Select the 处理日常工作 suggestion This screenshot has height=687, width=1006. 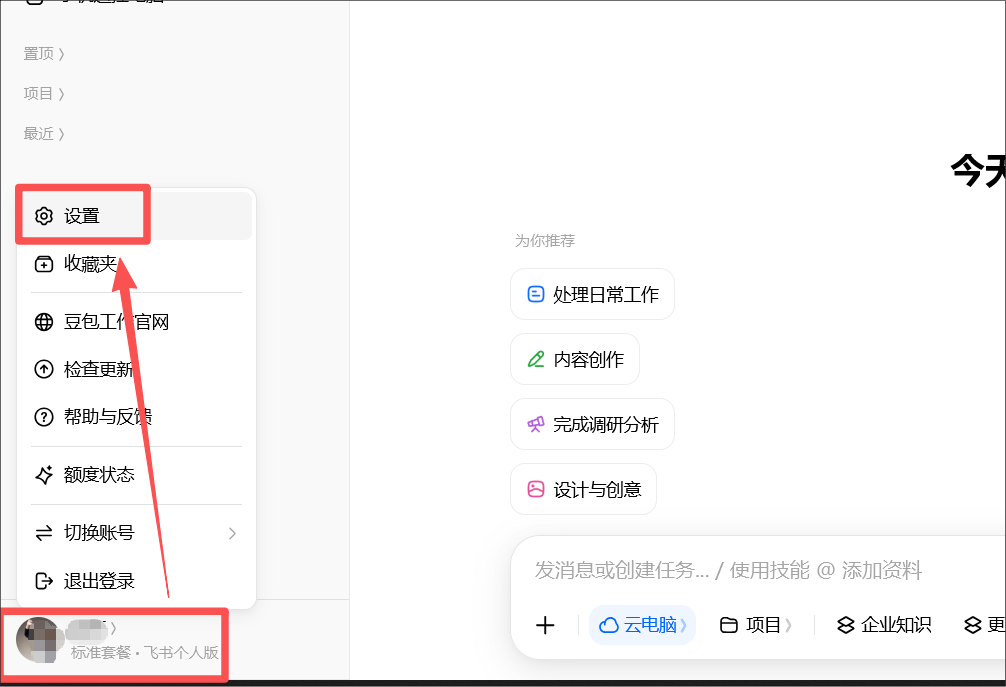click(592, 294)
